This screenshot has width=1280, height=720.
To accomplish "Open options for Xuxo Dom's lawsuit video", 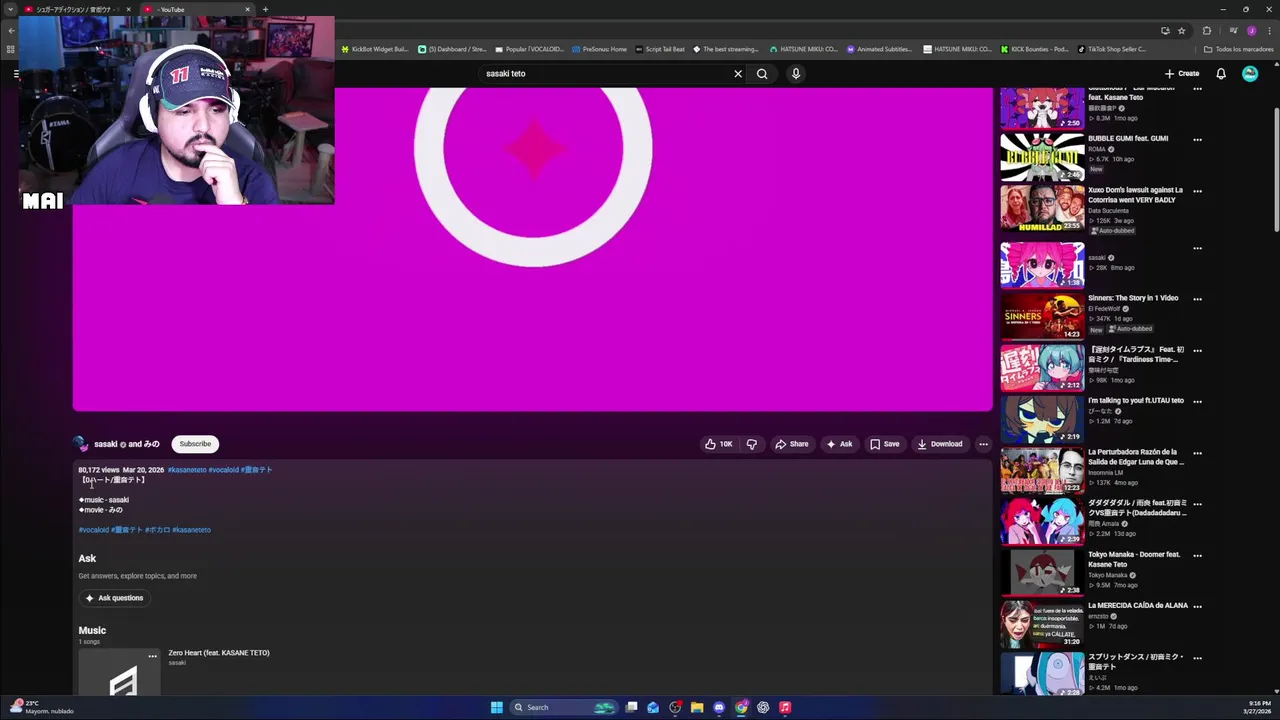I will click(x=1197, y=191).
